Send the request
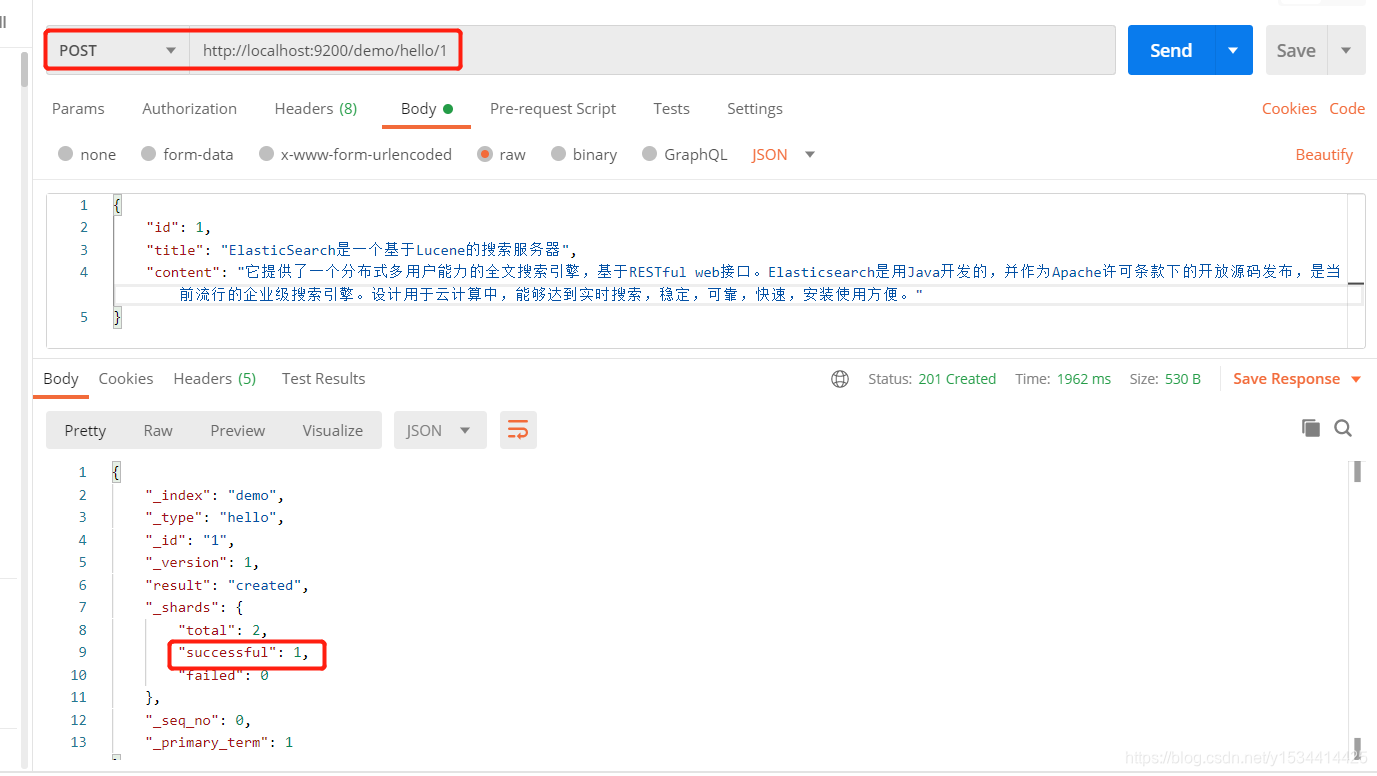The height and width of the screenshot is (776, 1377). pyautogui.click(x=1171, y=50)
